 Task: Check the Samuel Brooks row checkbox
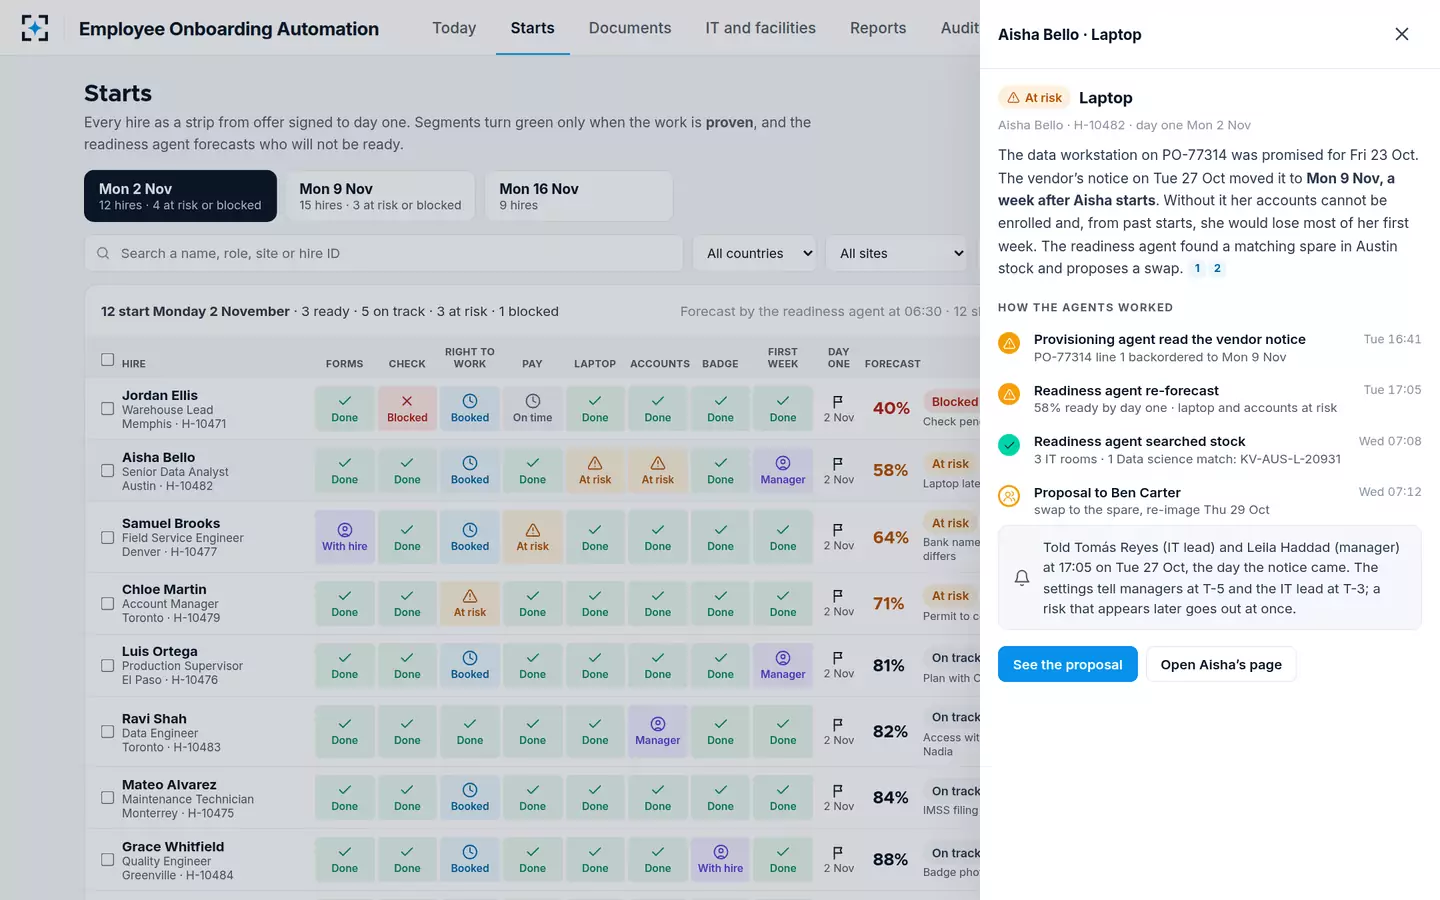pos(108,537)
